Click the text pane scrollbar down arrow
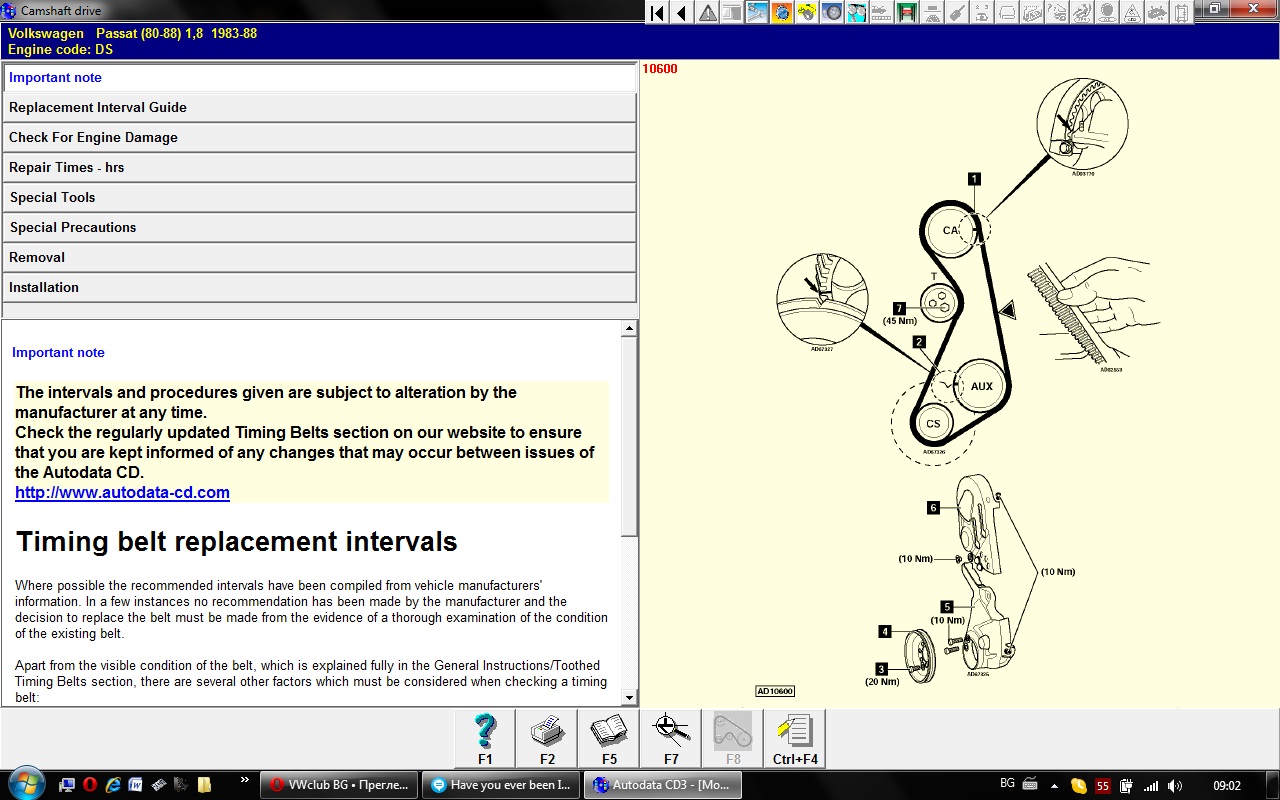This screenshot has width=1280, height=800. [x=629, y=698]
